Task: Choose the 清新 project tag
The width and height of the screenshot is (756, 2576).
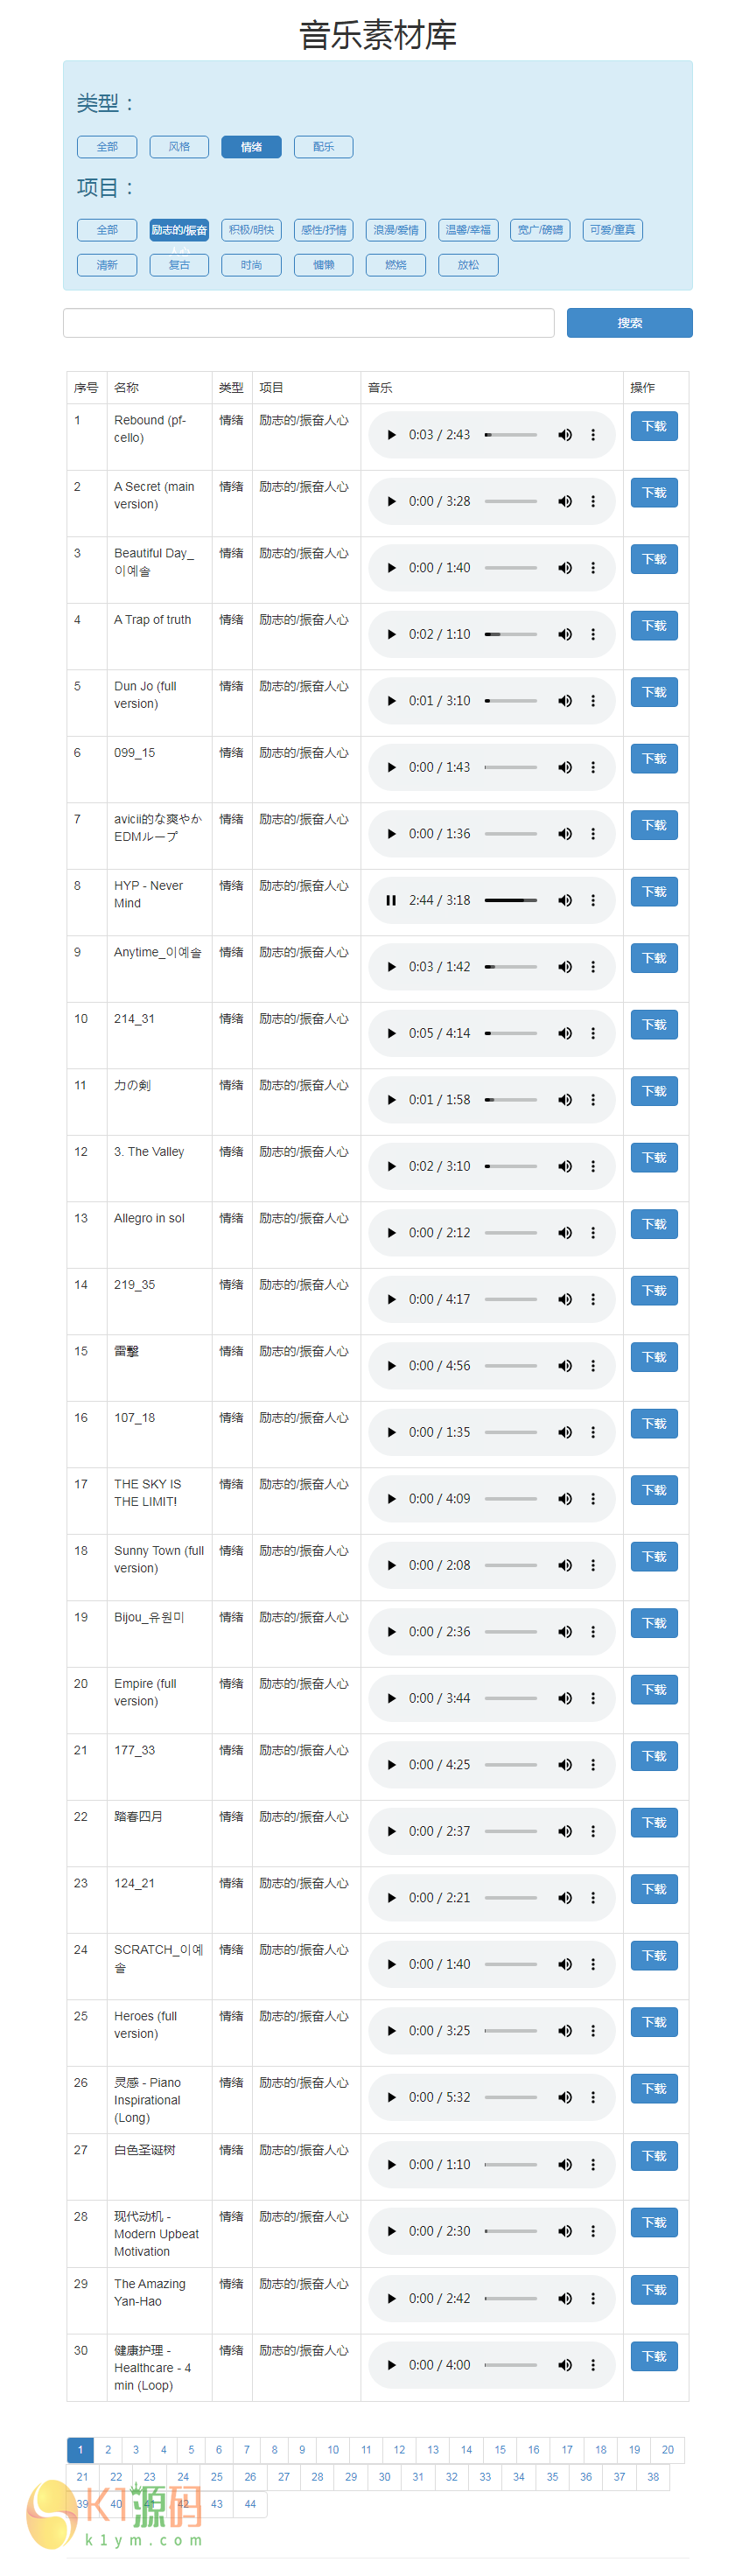Action: 107,265
